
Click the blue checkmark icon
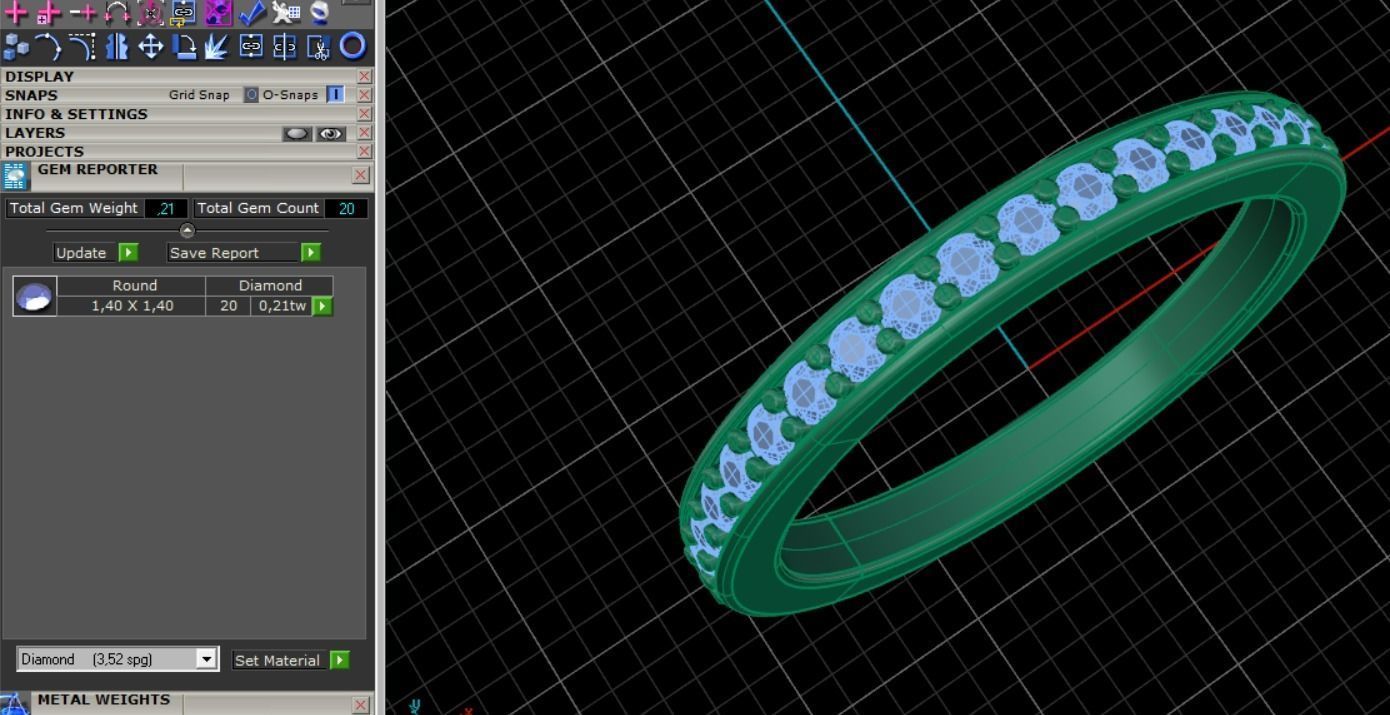[252, 12]
